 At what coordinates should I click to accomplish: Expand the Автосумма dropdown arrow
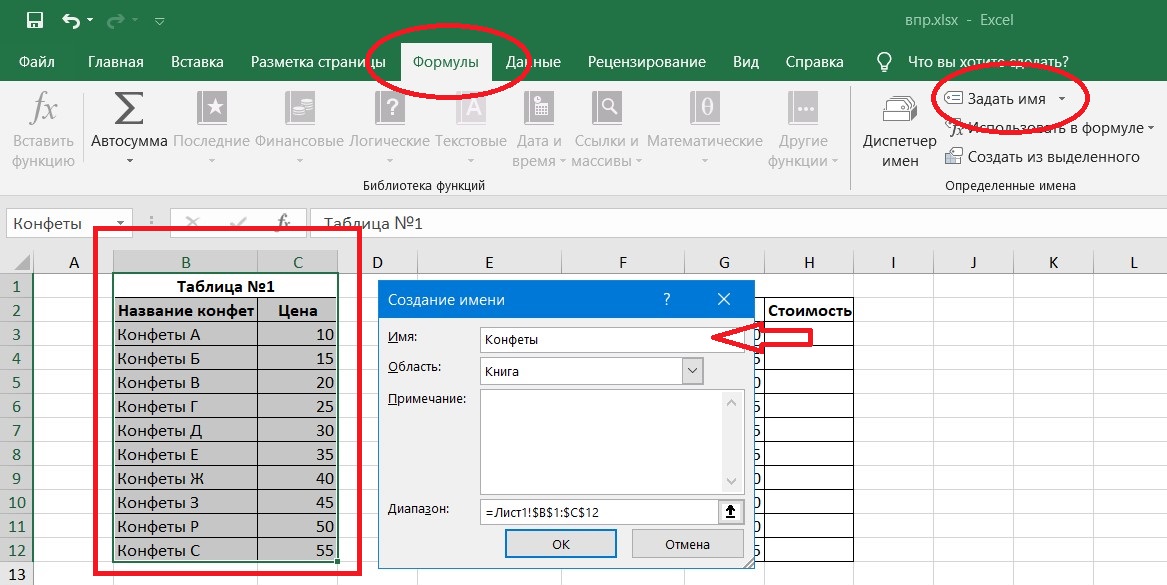click(x=130, y=161)
